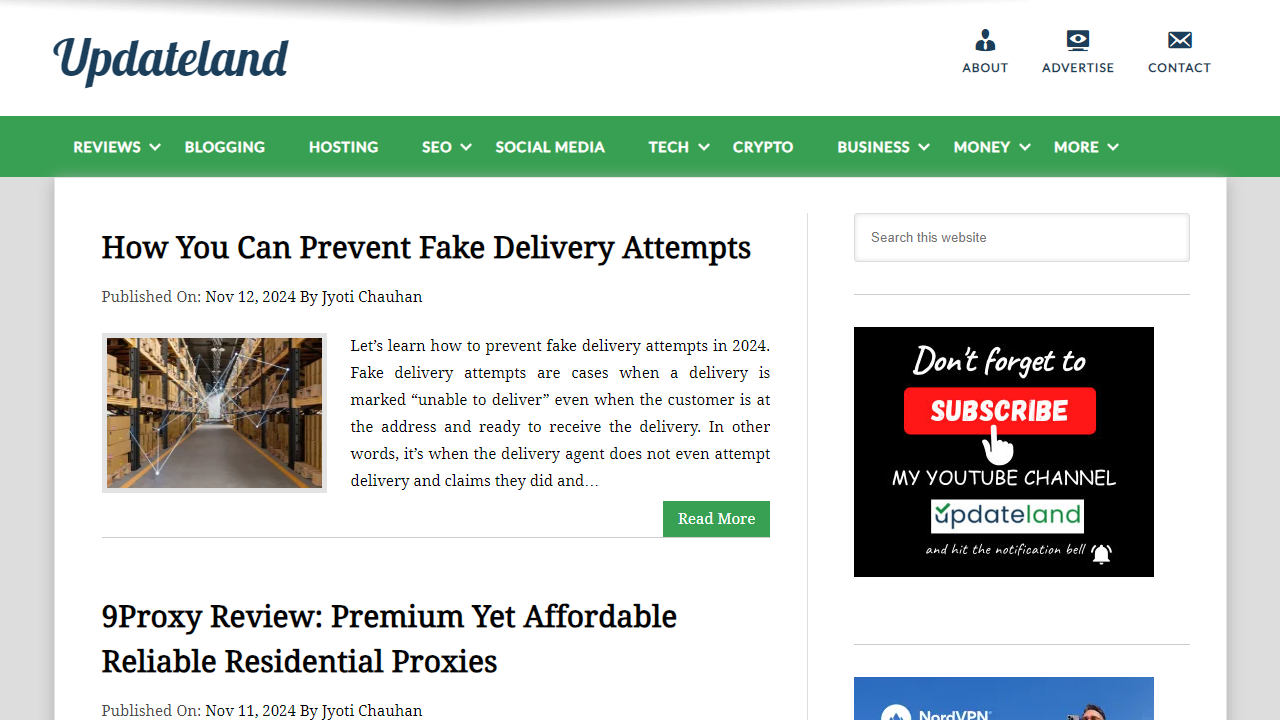Go to the Blogging menu item
The image size is (1280, 720).
225,147
